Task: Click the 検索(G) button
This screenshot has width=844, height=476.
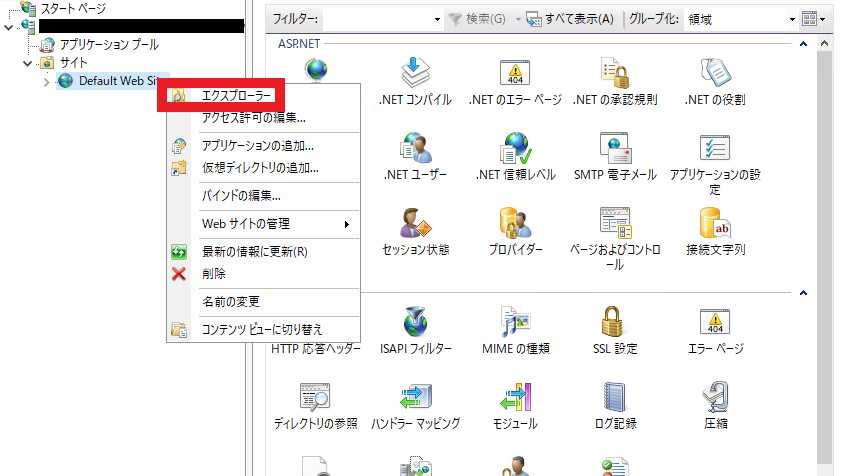Action: click(x=477, y=19)
